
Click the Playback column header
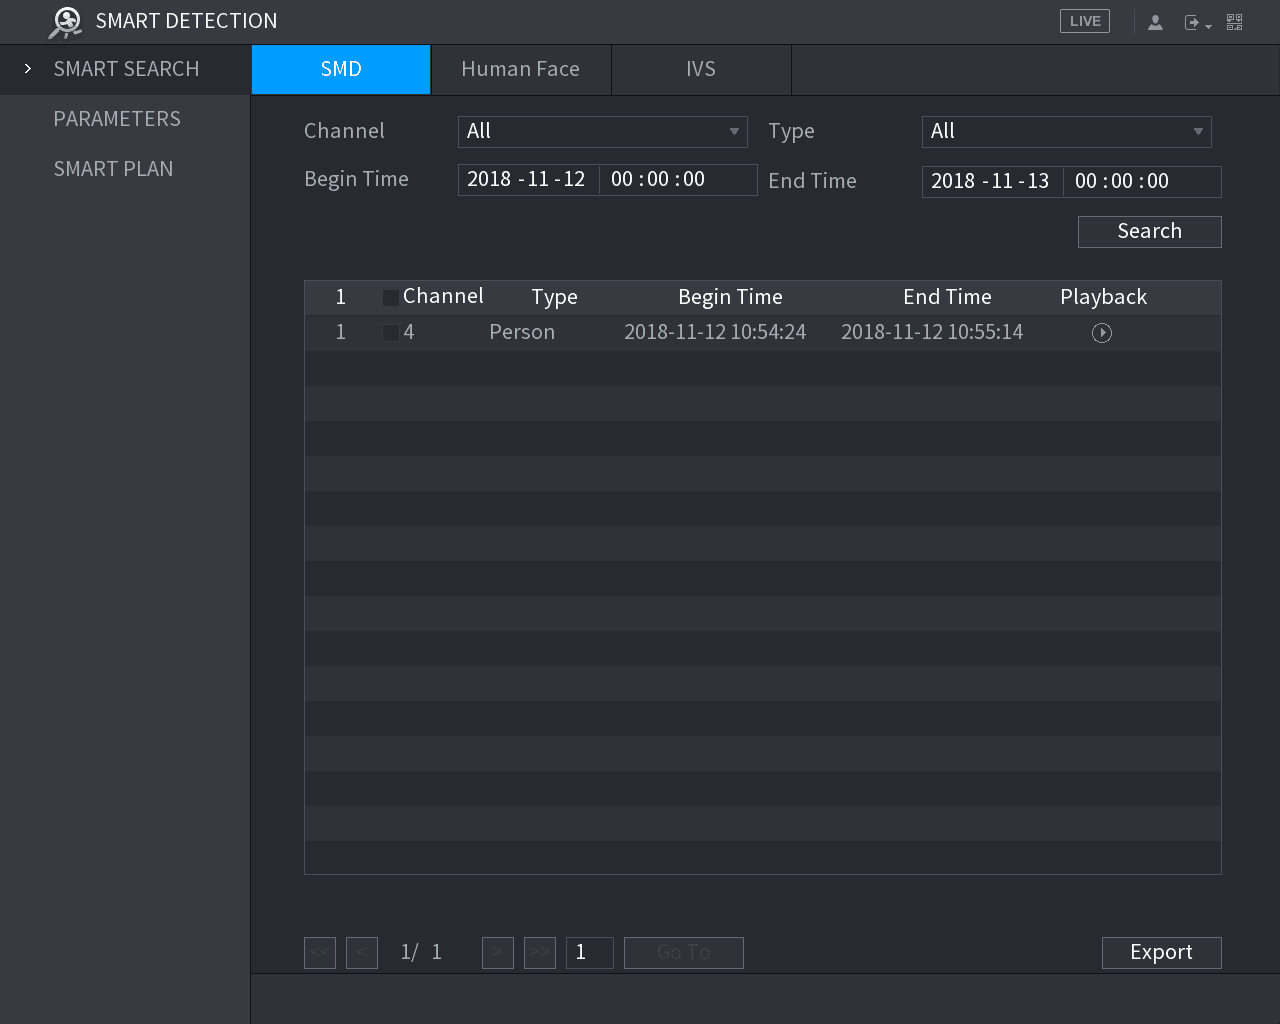point(1103,297)
